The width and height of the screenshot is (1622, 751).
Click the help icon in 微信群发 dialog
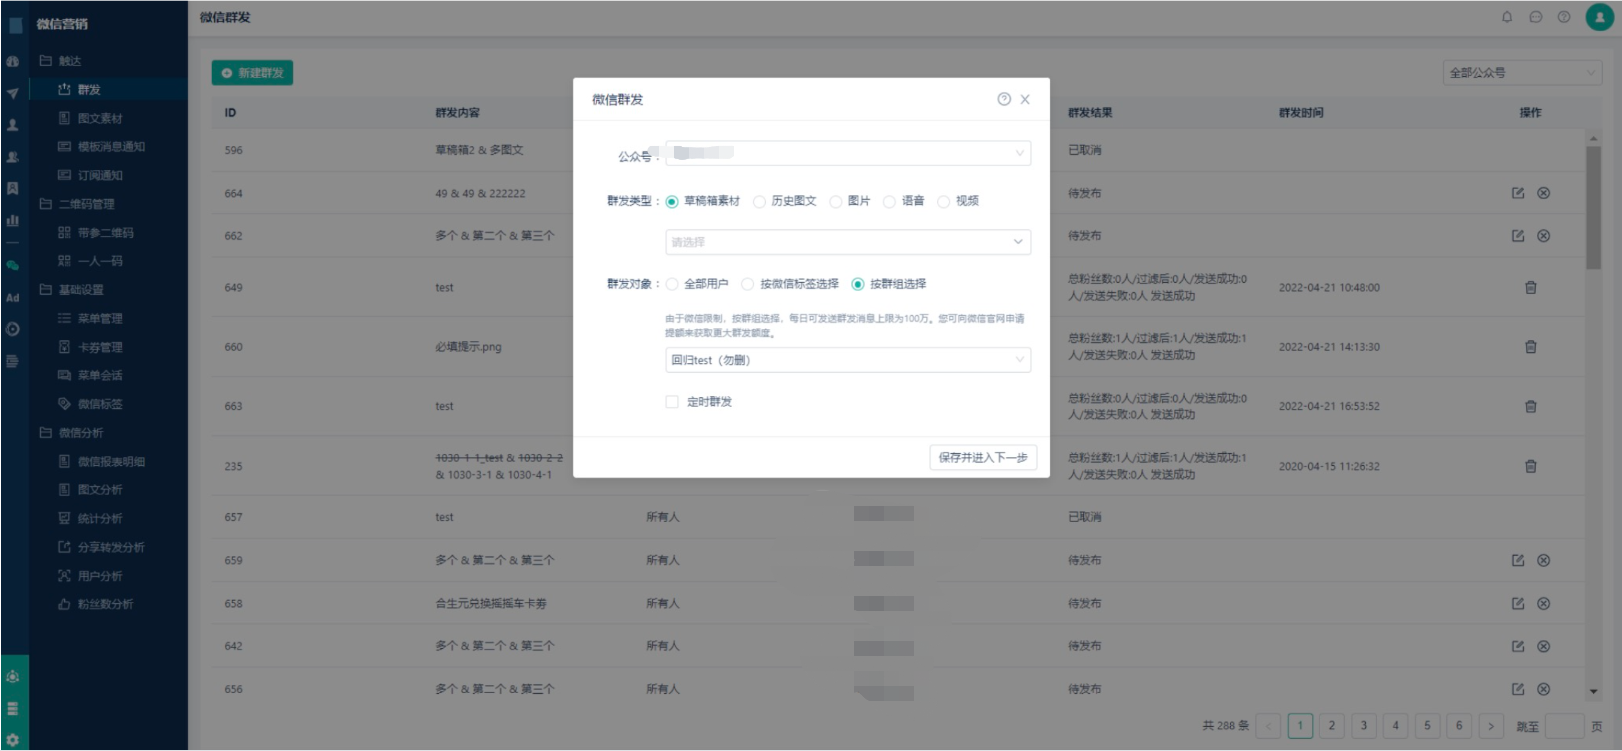coord(1004,99)
